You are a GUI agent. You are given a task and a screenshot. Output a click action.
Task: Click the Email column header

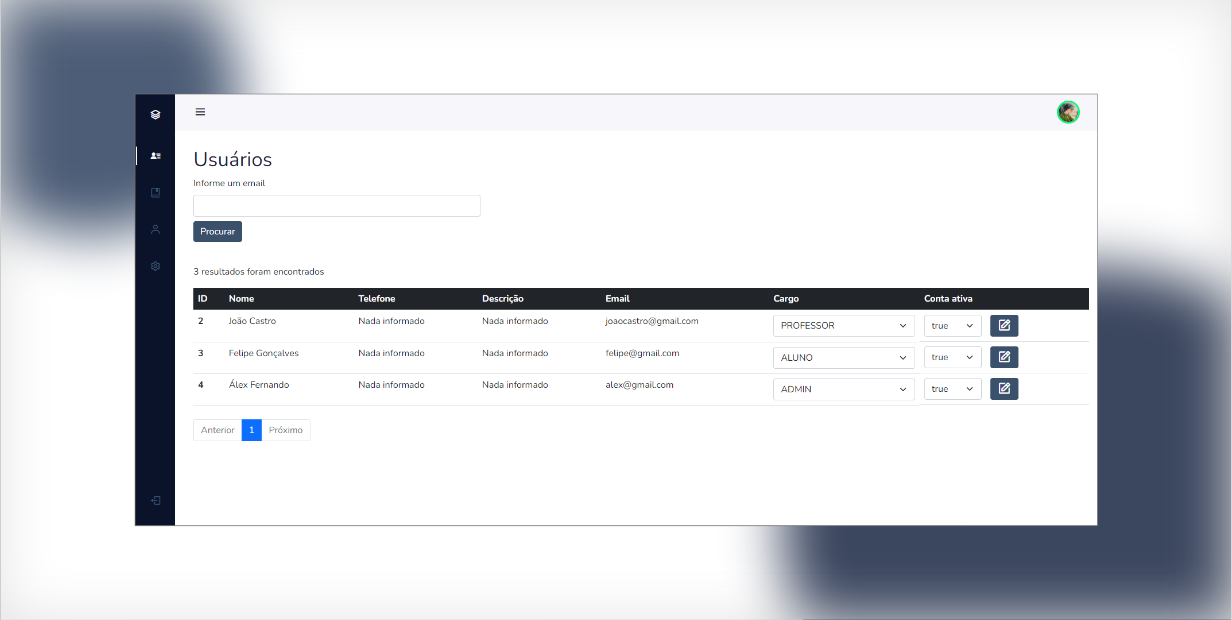point(617,299)
